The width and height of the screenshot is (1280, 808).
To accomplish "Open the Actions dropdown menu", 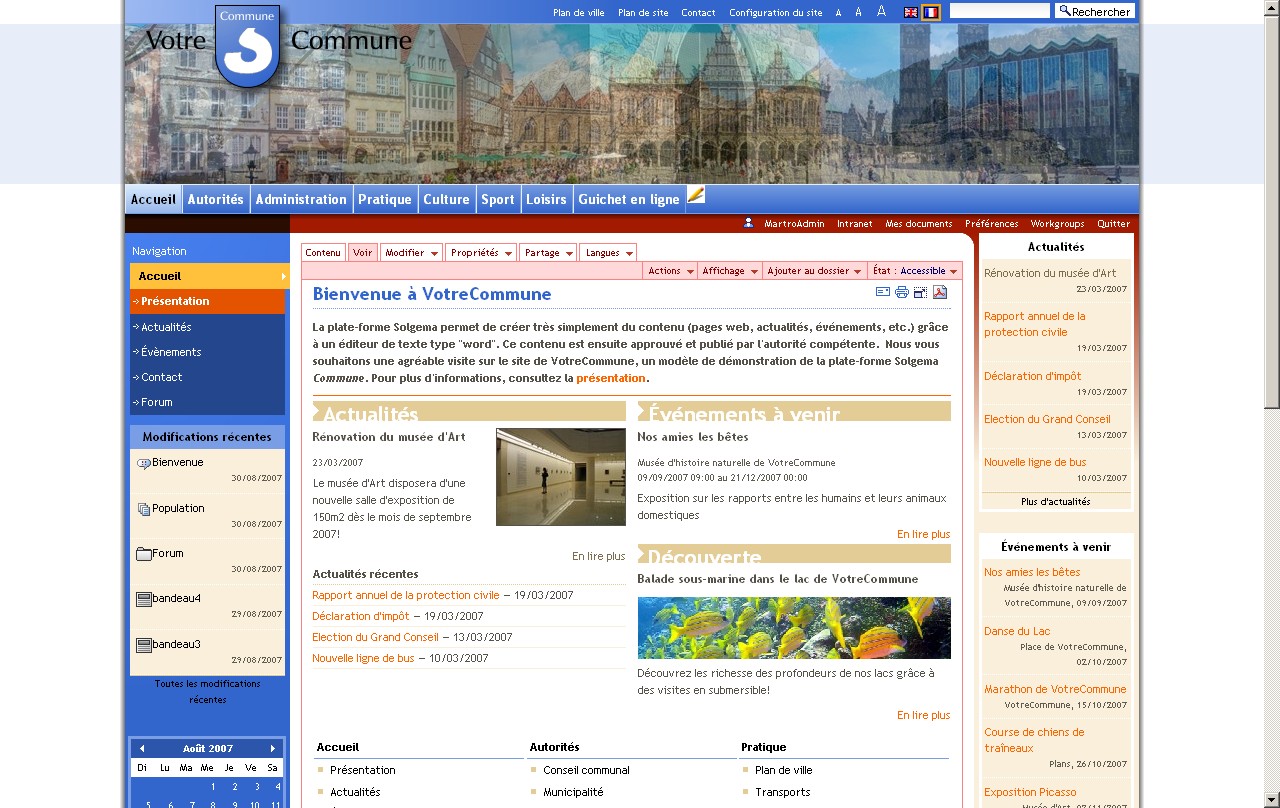I will point(669,271).
